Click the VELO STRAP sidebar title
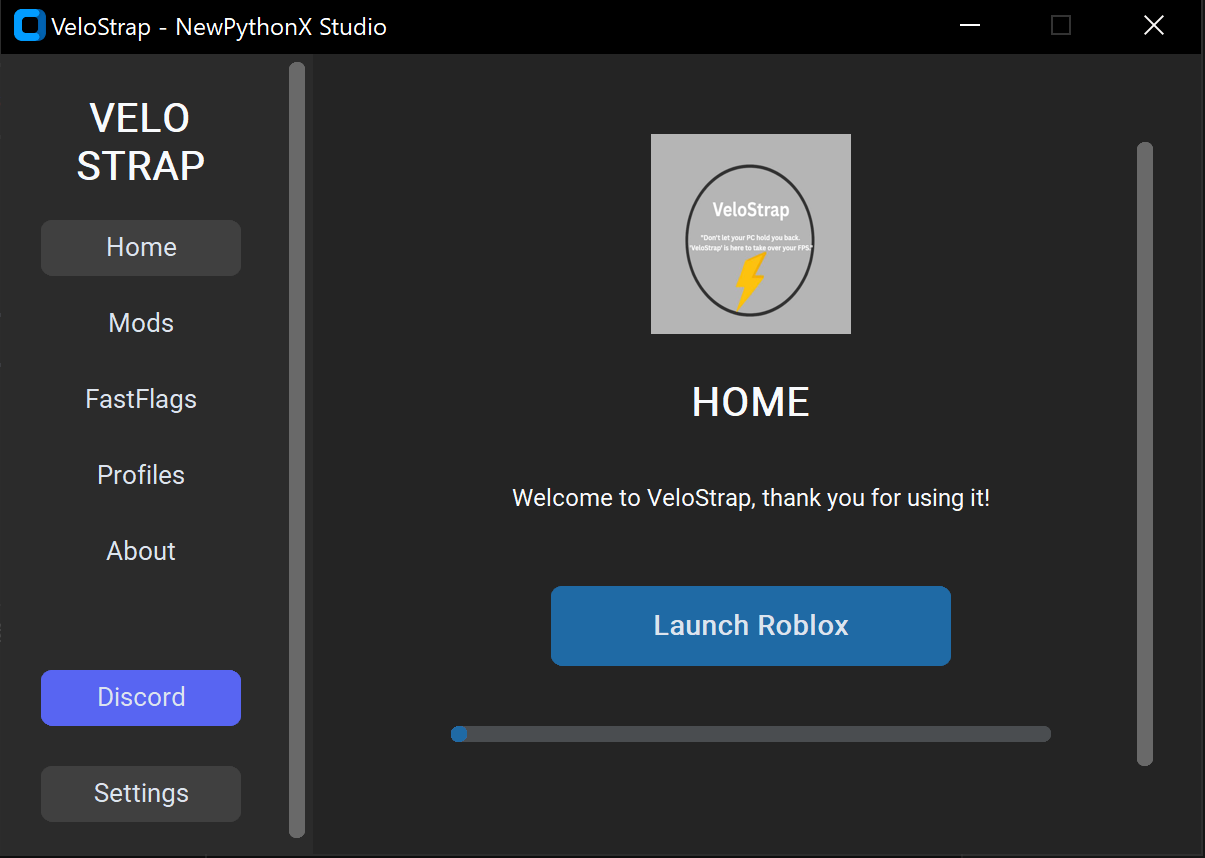 pos(141,142)
